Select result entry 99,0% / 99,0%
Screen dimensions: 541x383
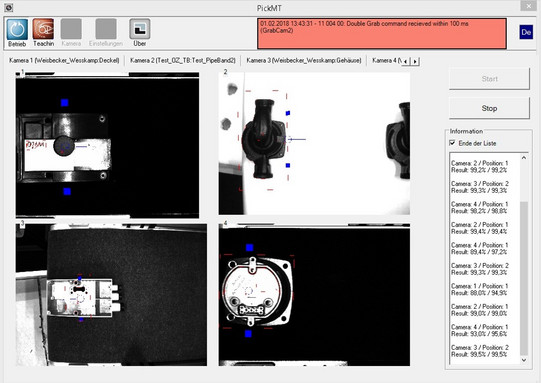[x=480, y=310]
